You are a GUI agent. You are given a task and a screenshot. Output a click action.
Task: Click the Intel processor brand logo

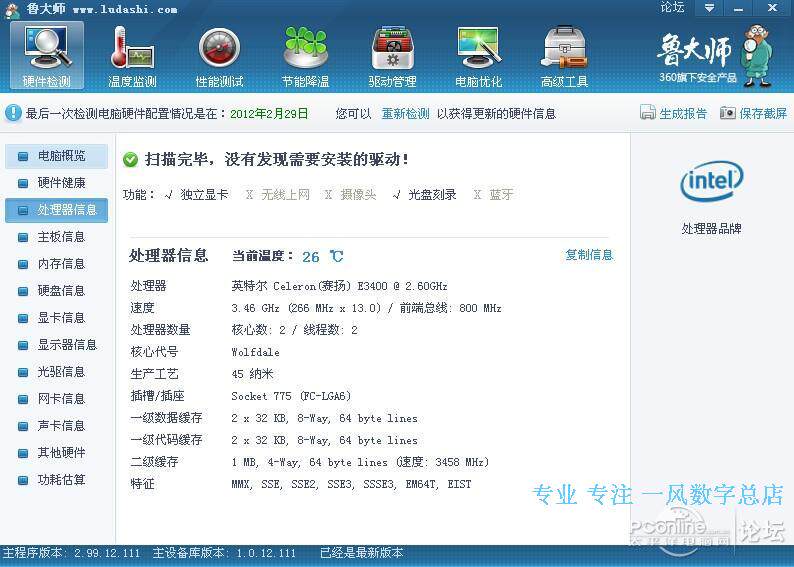(x=711, y=181)
